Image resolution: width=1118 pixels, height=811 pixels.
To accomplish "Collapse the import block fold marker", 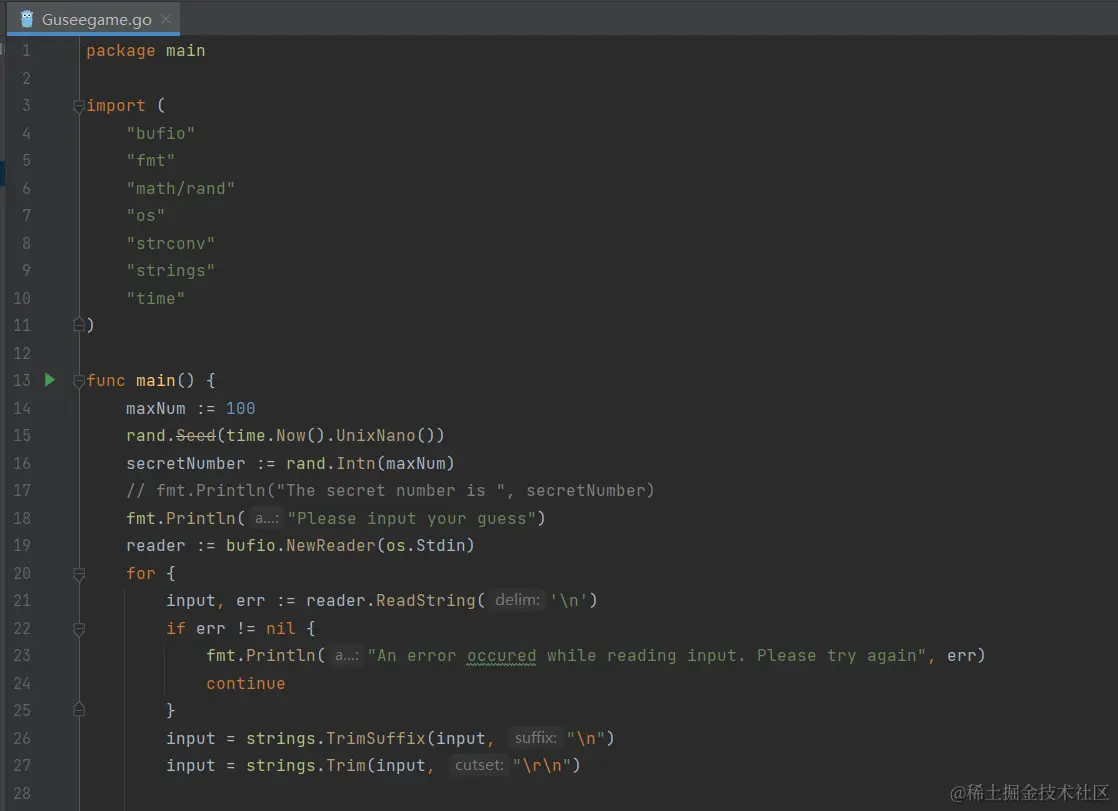I will (79, 106).
